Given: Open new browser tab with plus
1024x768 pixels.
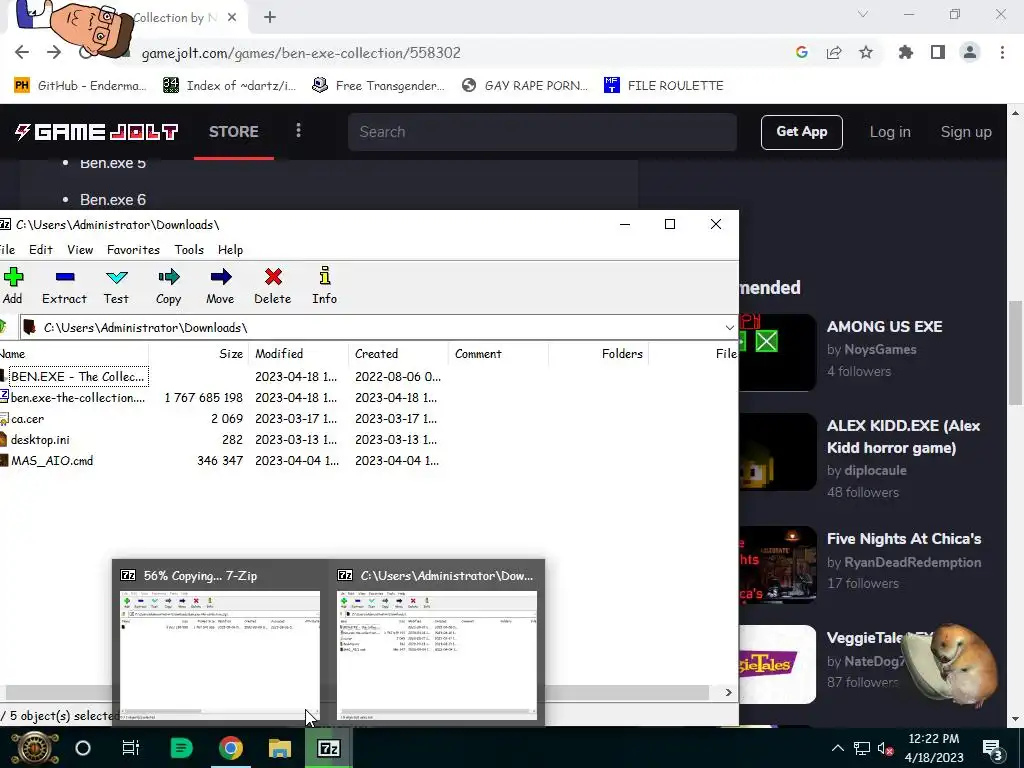Looking at the screenshot, I should pyautogui.click(x=270, y=18).
